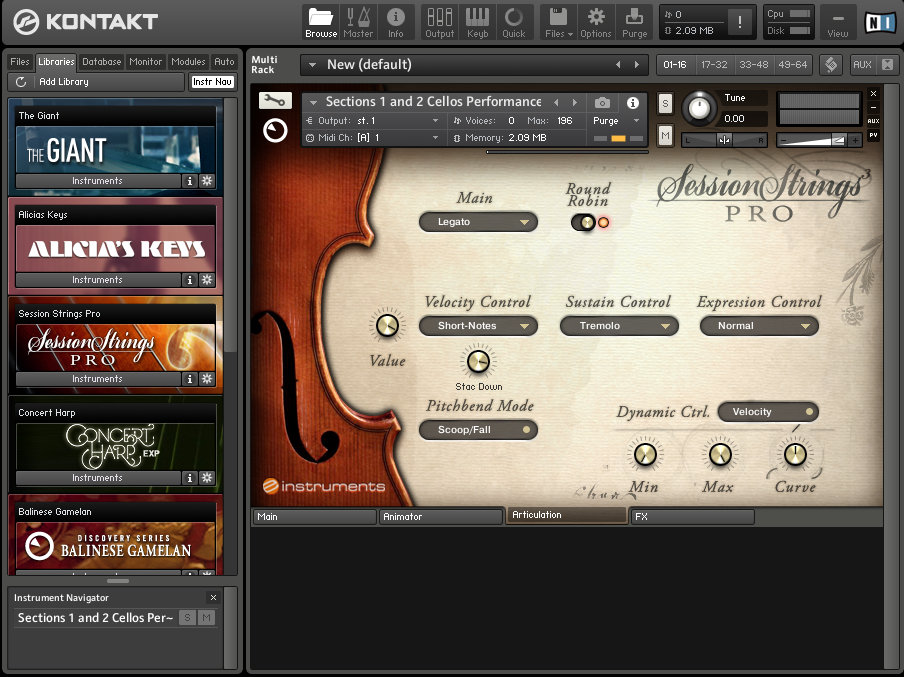Solo the instrument with S button
Image resolution: width=904 pixels, height=677 pixels.
click(x=665, y=104)
